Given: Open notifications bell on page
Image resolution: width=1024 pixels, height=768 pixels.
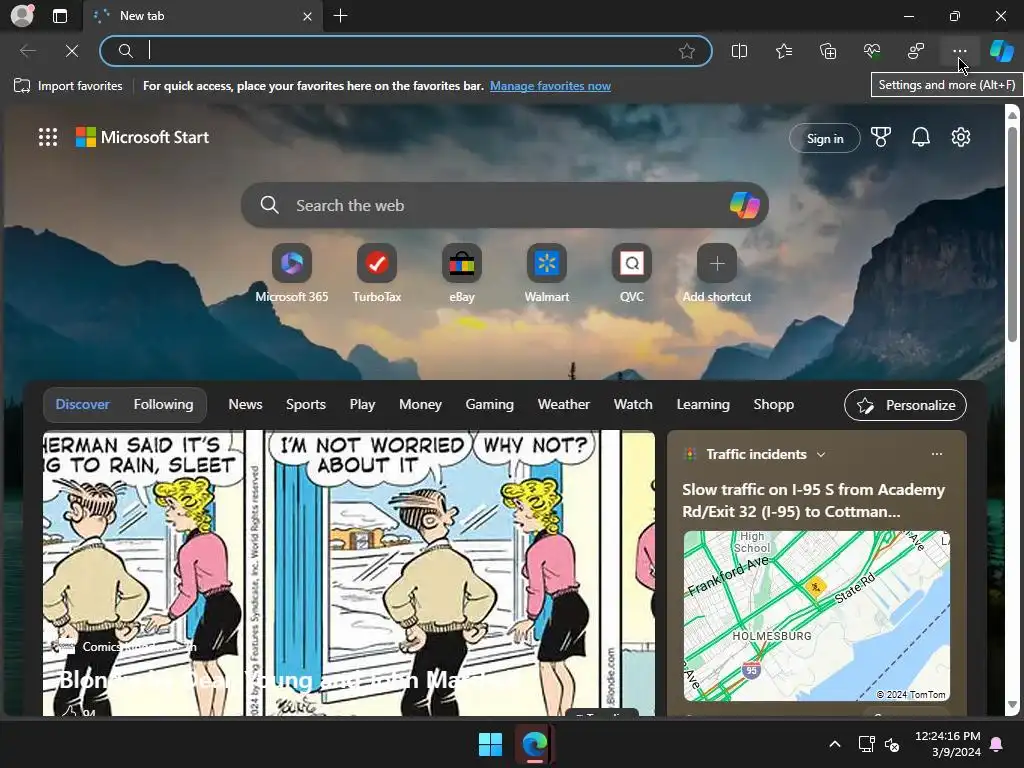Looking at the screenshot, I should coord(921,137).
